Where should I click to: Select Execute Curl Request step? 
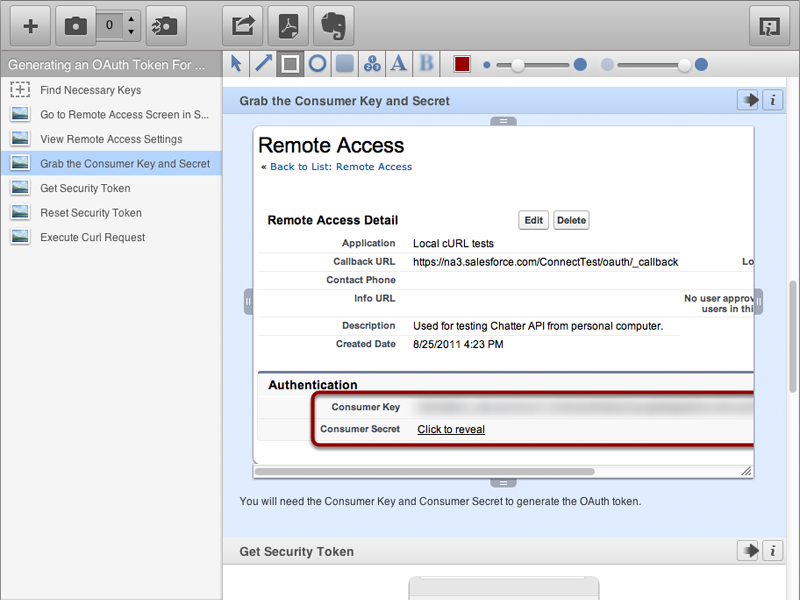[x=111, y=237]
